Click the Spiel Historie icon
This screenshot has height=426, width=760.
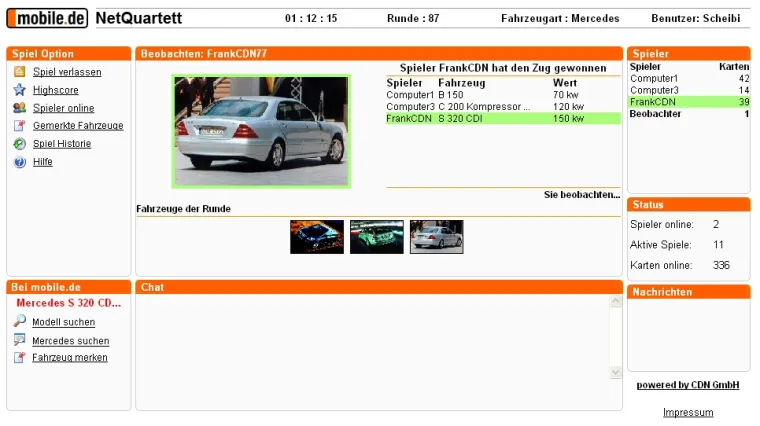click(19, 143)
